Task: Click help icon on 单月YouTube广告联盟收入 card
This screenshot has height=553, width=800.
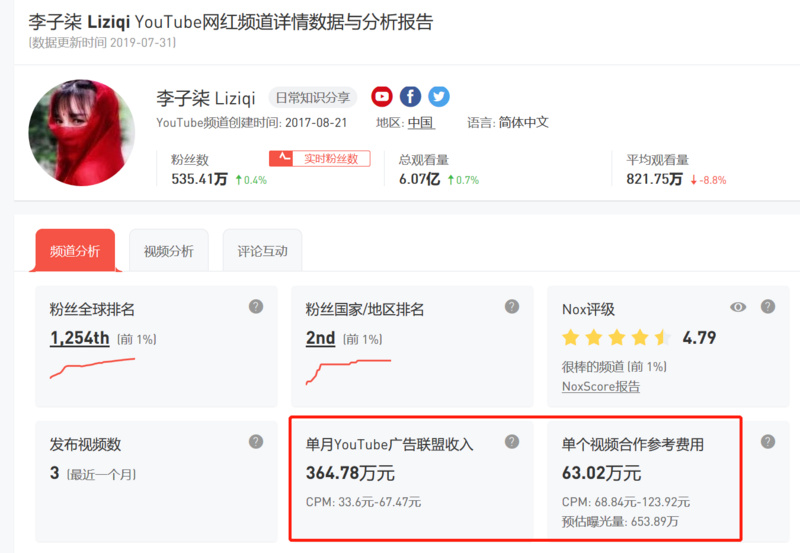Action: coord(512,441)
